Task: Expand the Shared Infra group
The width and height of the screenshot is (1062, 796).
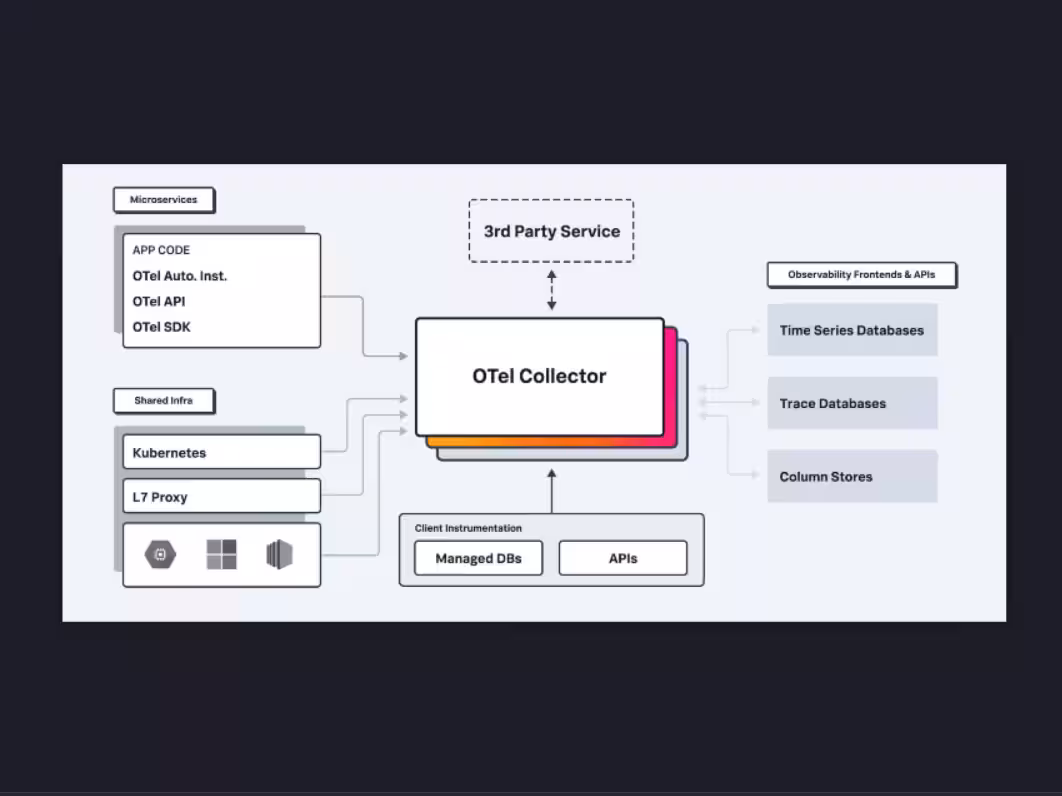Action: click(x=163, y=400)
